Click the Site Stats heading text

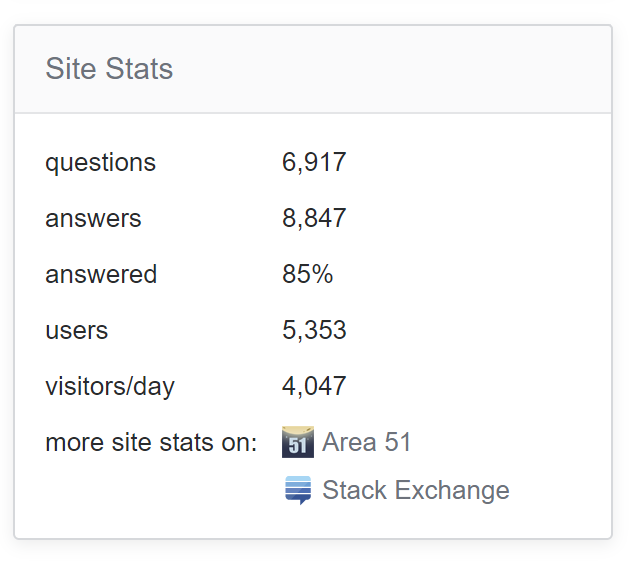pyautogui.click(x=109, y=69)
